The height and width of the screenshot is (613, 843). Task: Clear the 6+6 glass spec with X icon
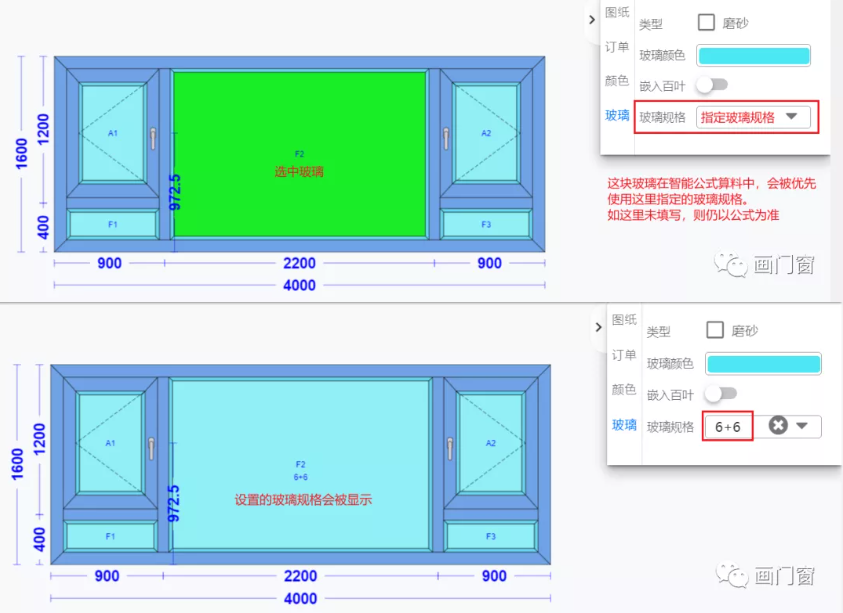point(778,426)
